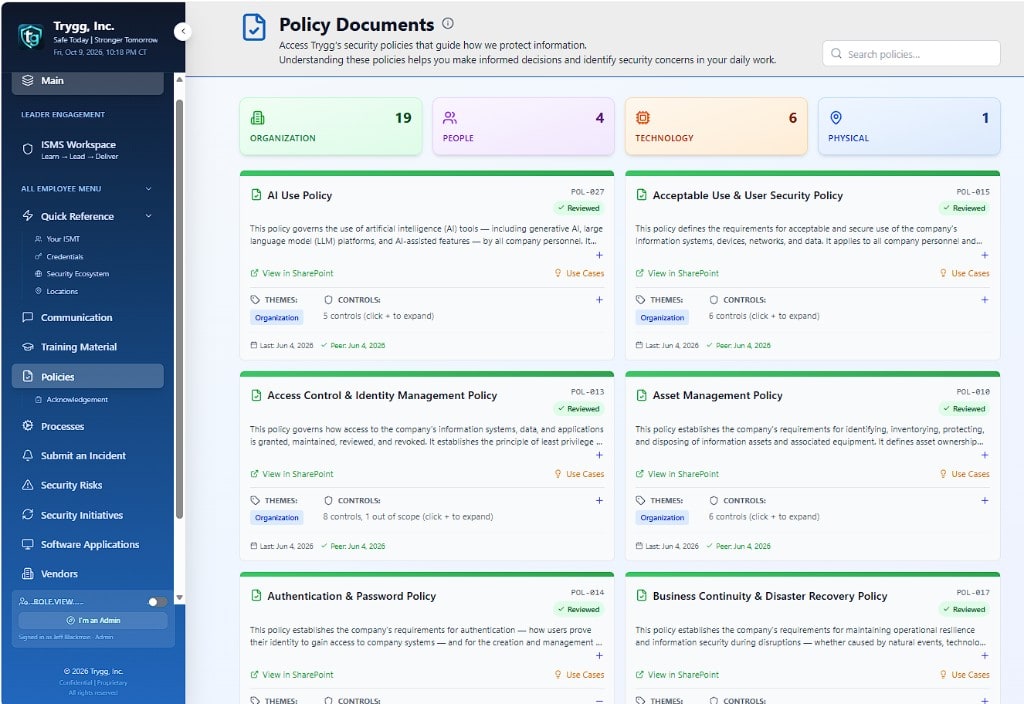Click the AI Use Policy document icon
Screen dimensions: 1024x704
(257, 195)
